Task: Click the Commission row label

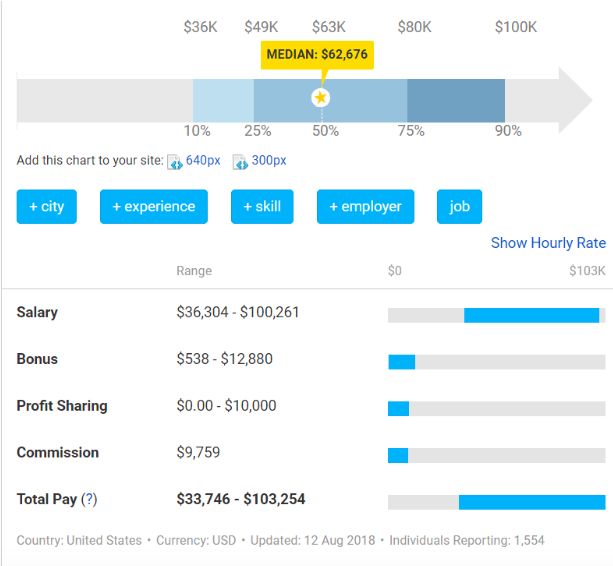Action: coord(57,452)
